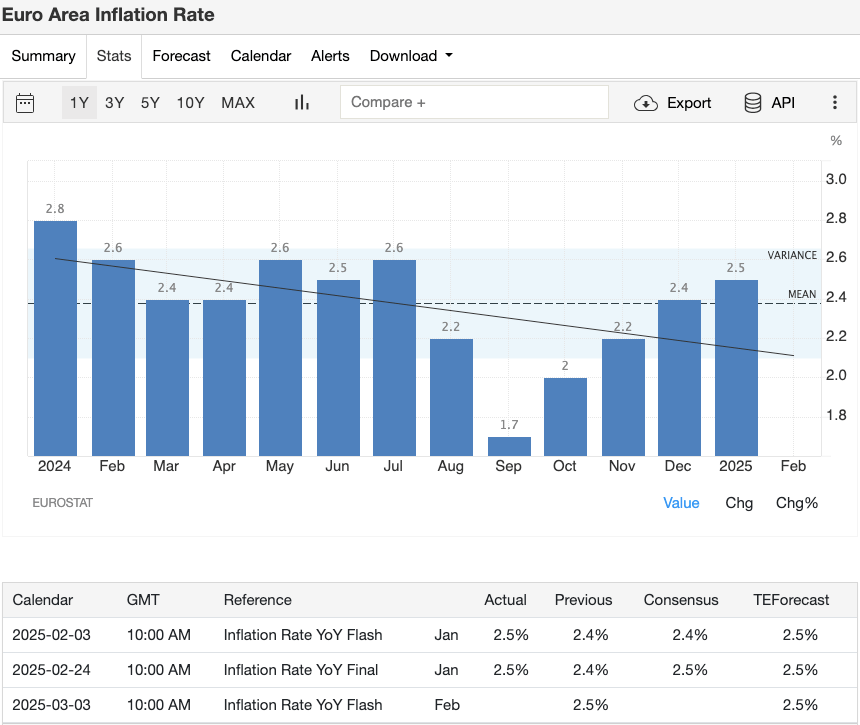Toggle the 1Y time range selection
This screenshot has height=725, width=860.
[x=79, y=102]
